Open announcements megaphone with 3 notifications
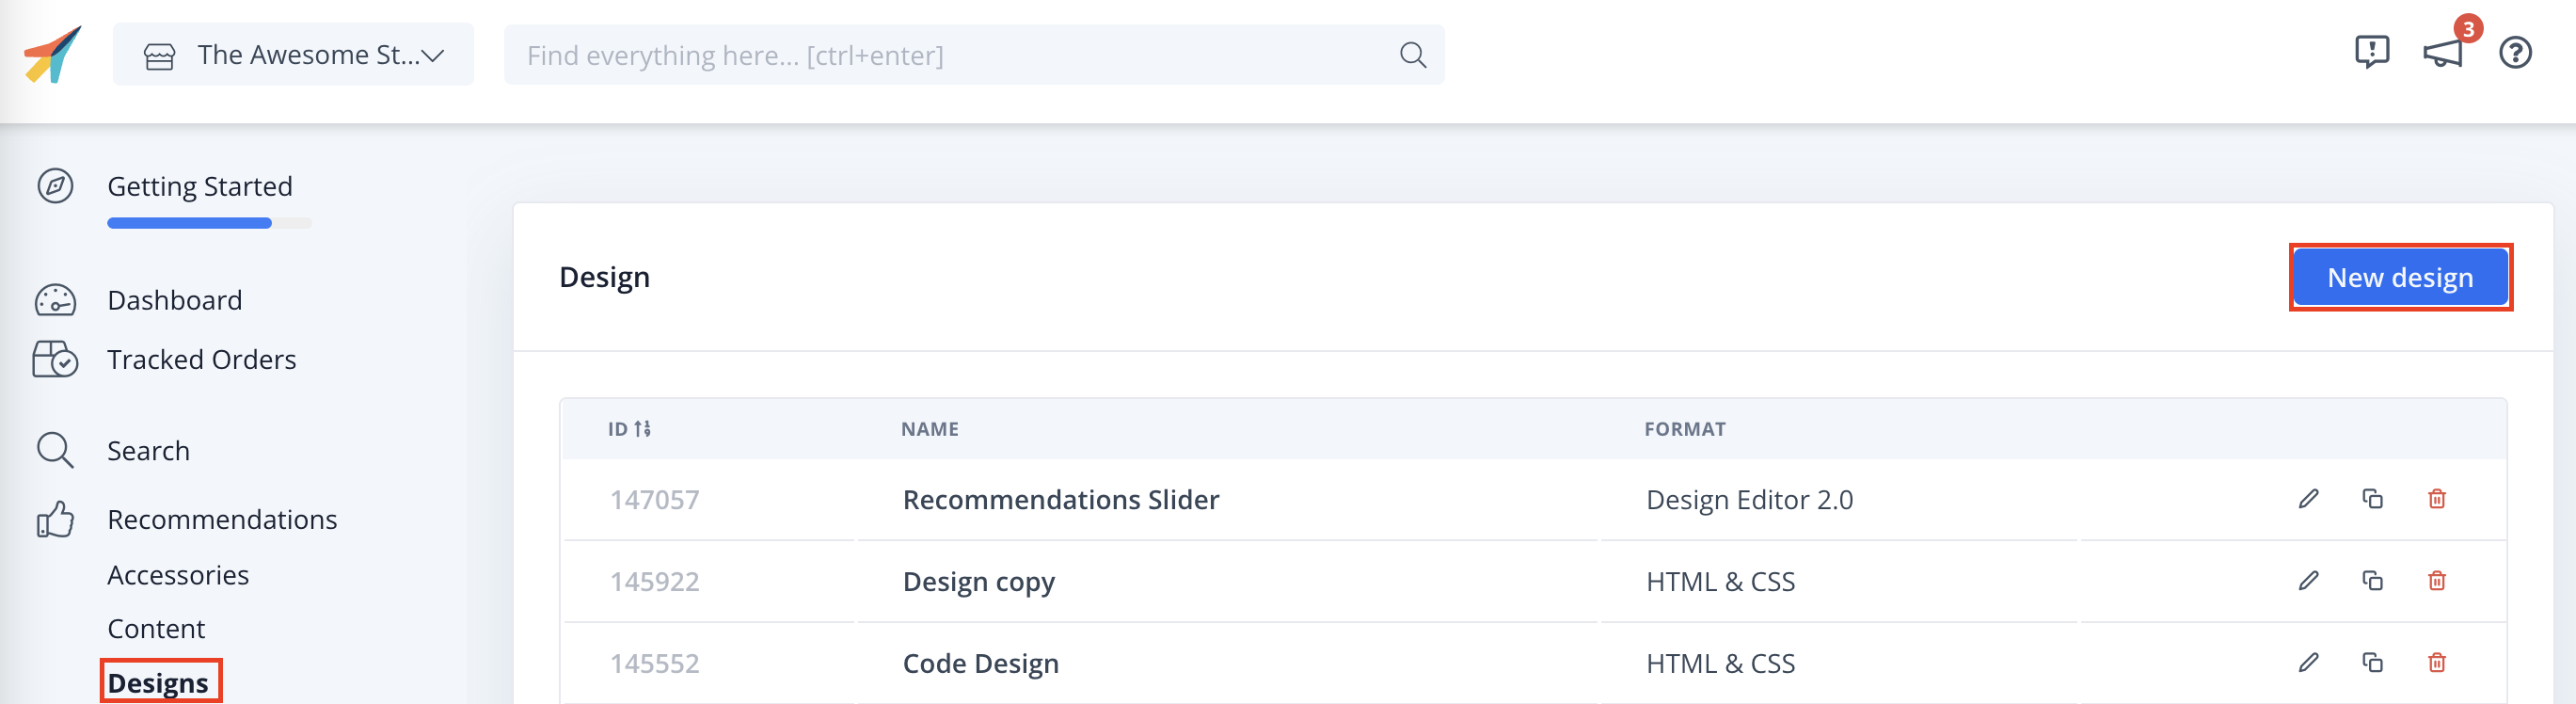Image resolution: width=2576 pixels, height=704 pixels. tap(2442, 53)
